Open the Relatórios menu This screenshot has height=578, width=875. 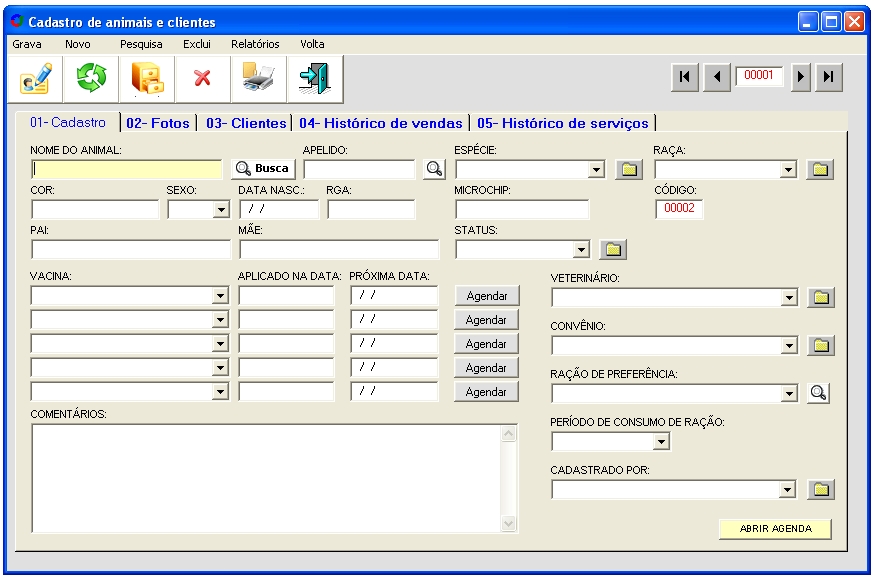point(255,44)
